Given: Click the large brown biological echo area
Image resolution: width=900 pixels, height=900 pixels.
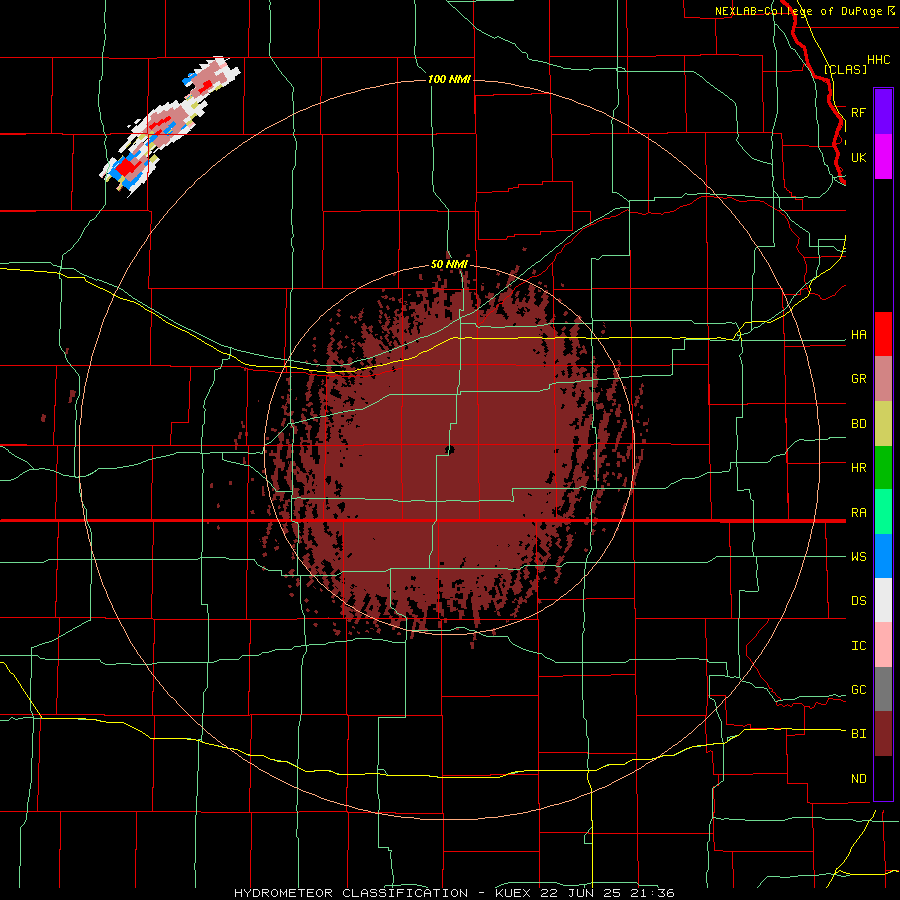Looking at the screenshot, I should pos(453,453).
